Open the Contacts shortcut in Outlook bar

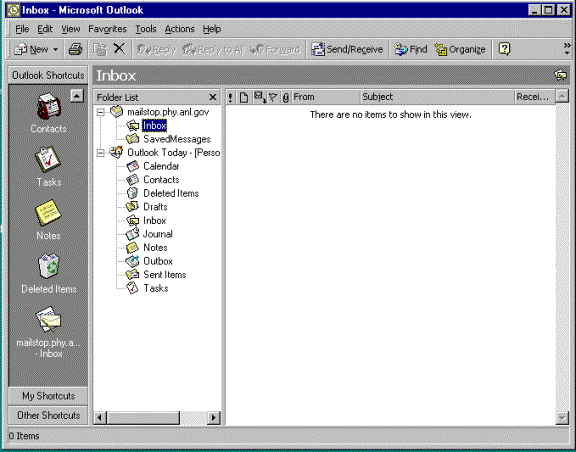[x=48, y=112]
